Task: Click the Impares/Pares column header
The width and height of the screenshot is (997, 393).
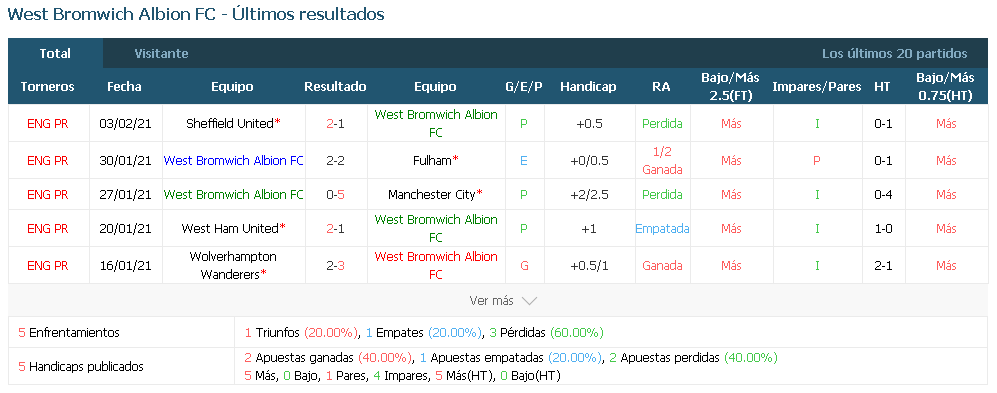Action: pos(816,86)
